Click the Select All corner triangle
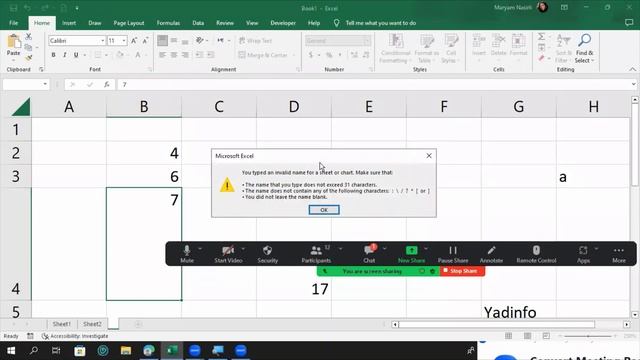Screen dimensions: 640x360 pos(21,107)
